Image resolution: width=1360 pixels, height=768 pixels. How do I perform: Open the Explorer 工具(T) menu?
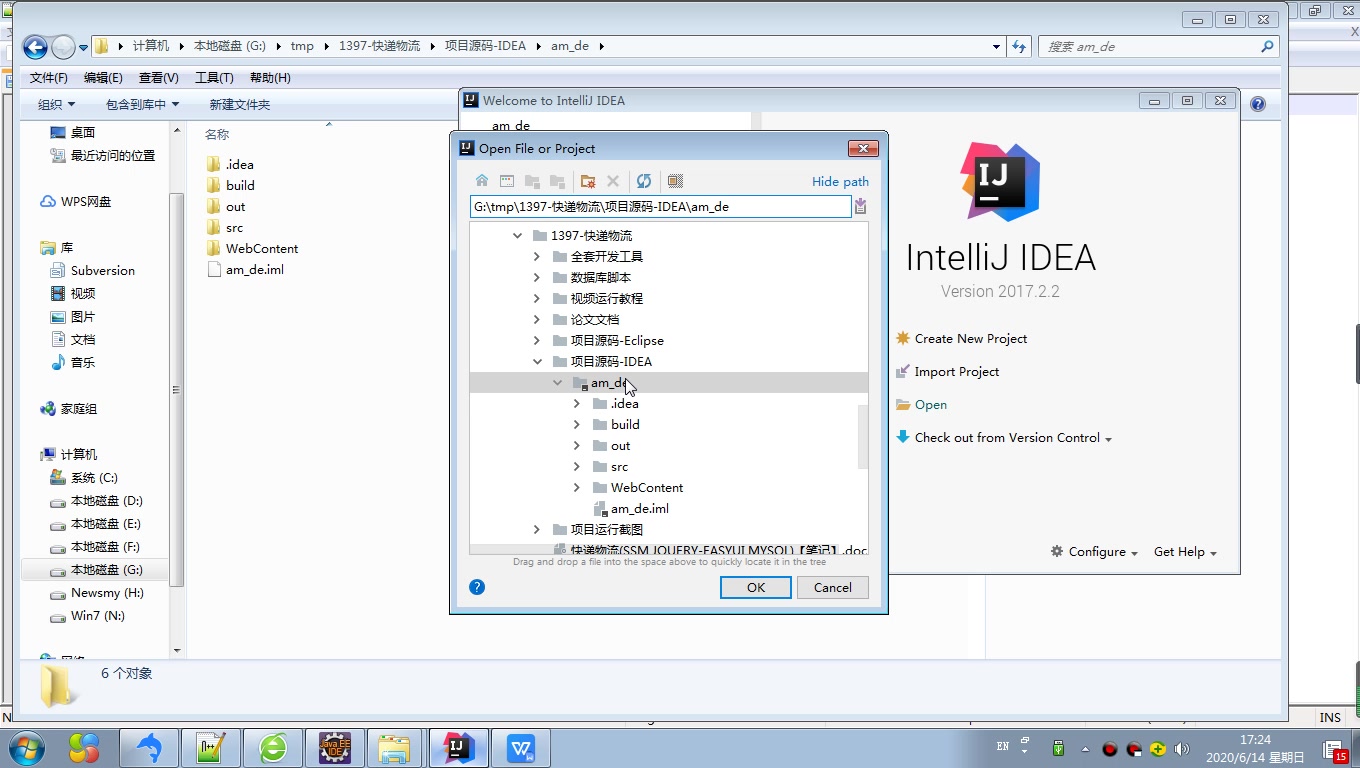pos(214,77)
